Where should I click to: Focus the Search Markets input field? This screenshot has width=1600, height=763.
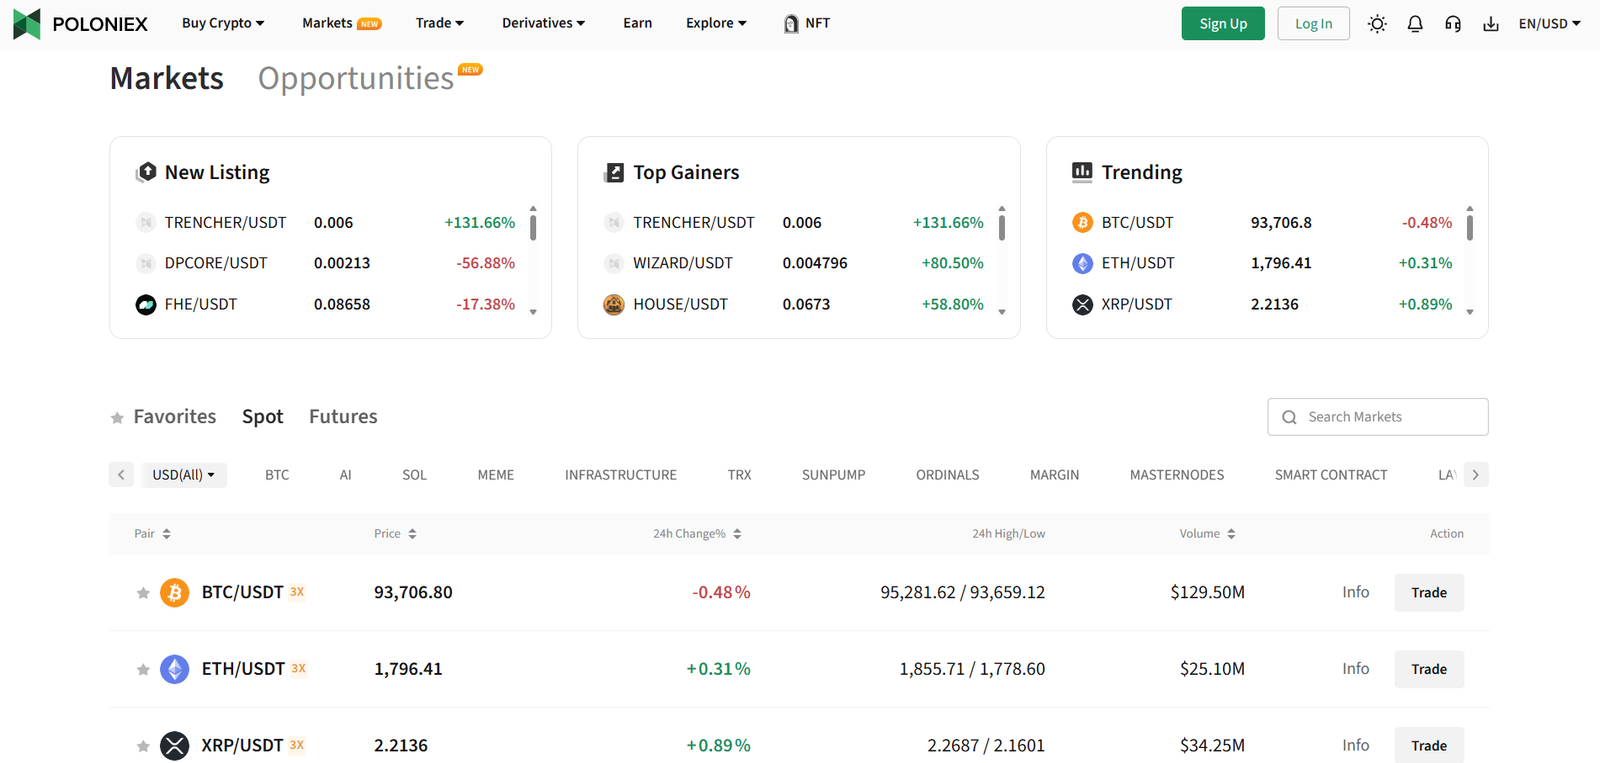(x=1378, y=417)
